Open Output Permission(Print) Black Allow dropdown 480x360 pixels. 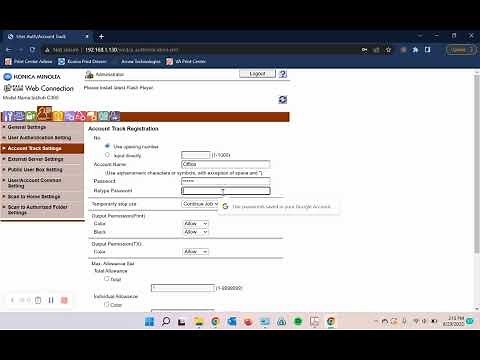click(x=196, y=232)
